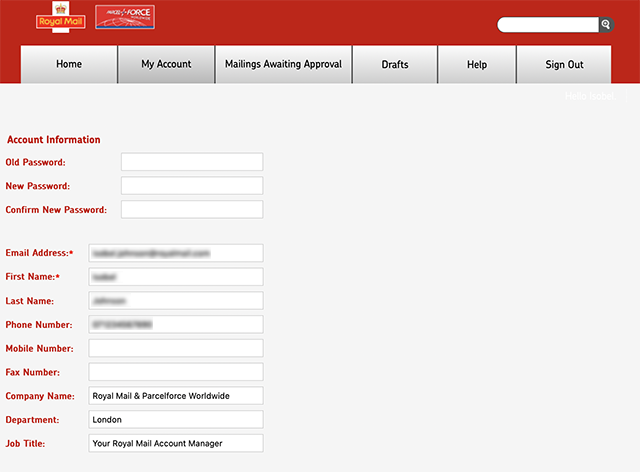Select the Fax Number input
This screenshot has width=640, height=472.
175,372
